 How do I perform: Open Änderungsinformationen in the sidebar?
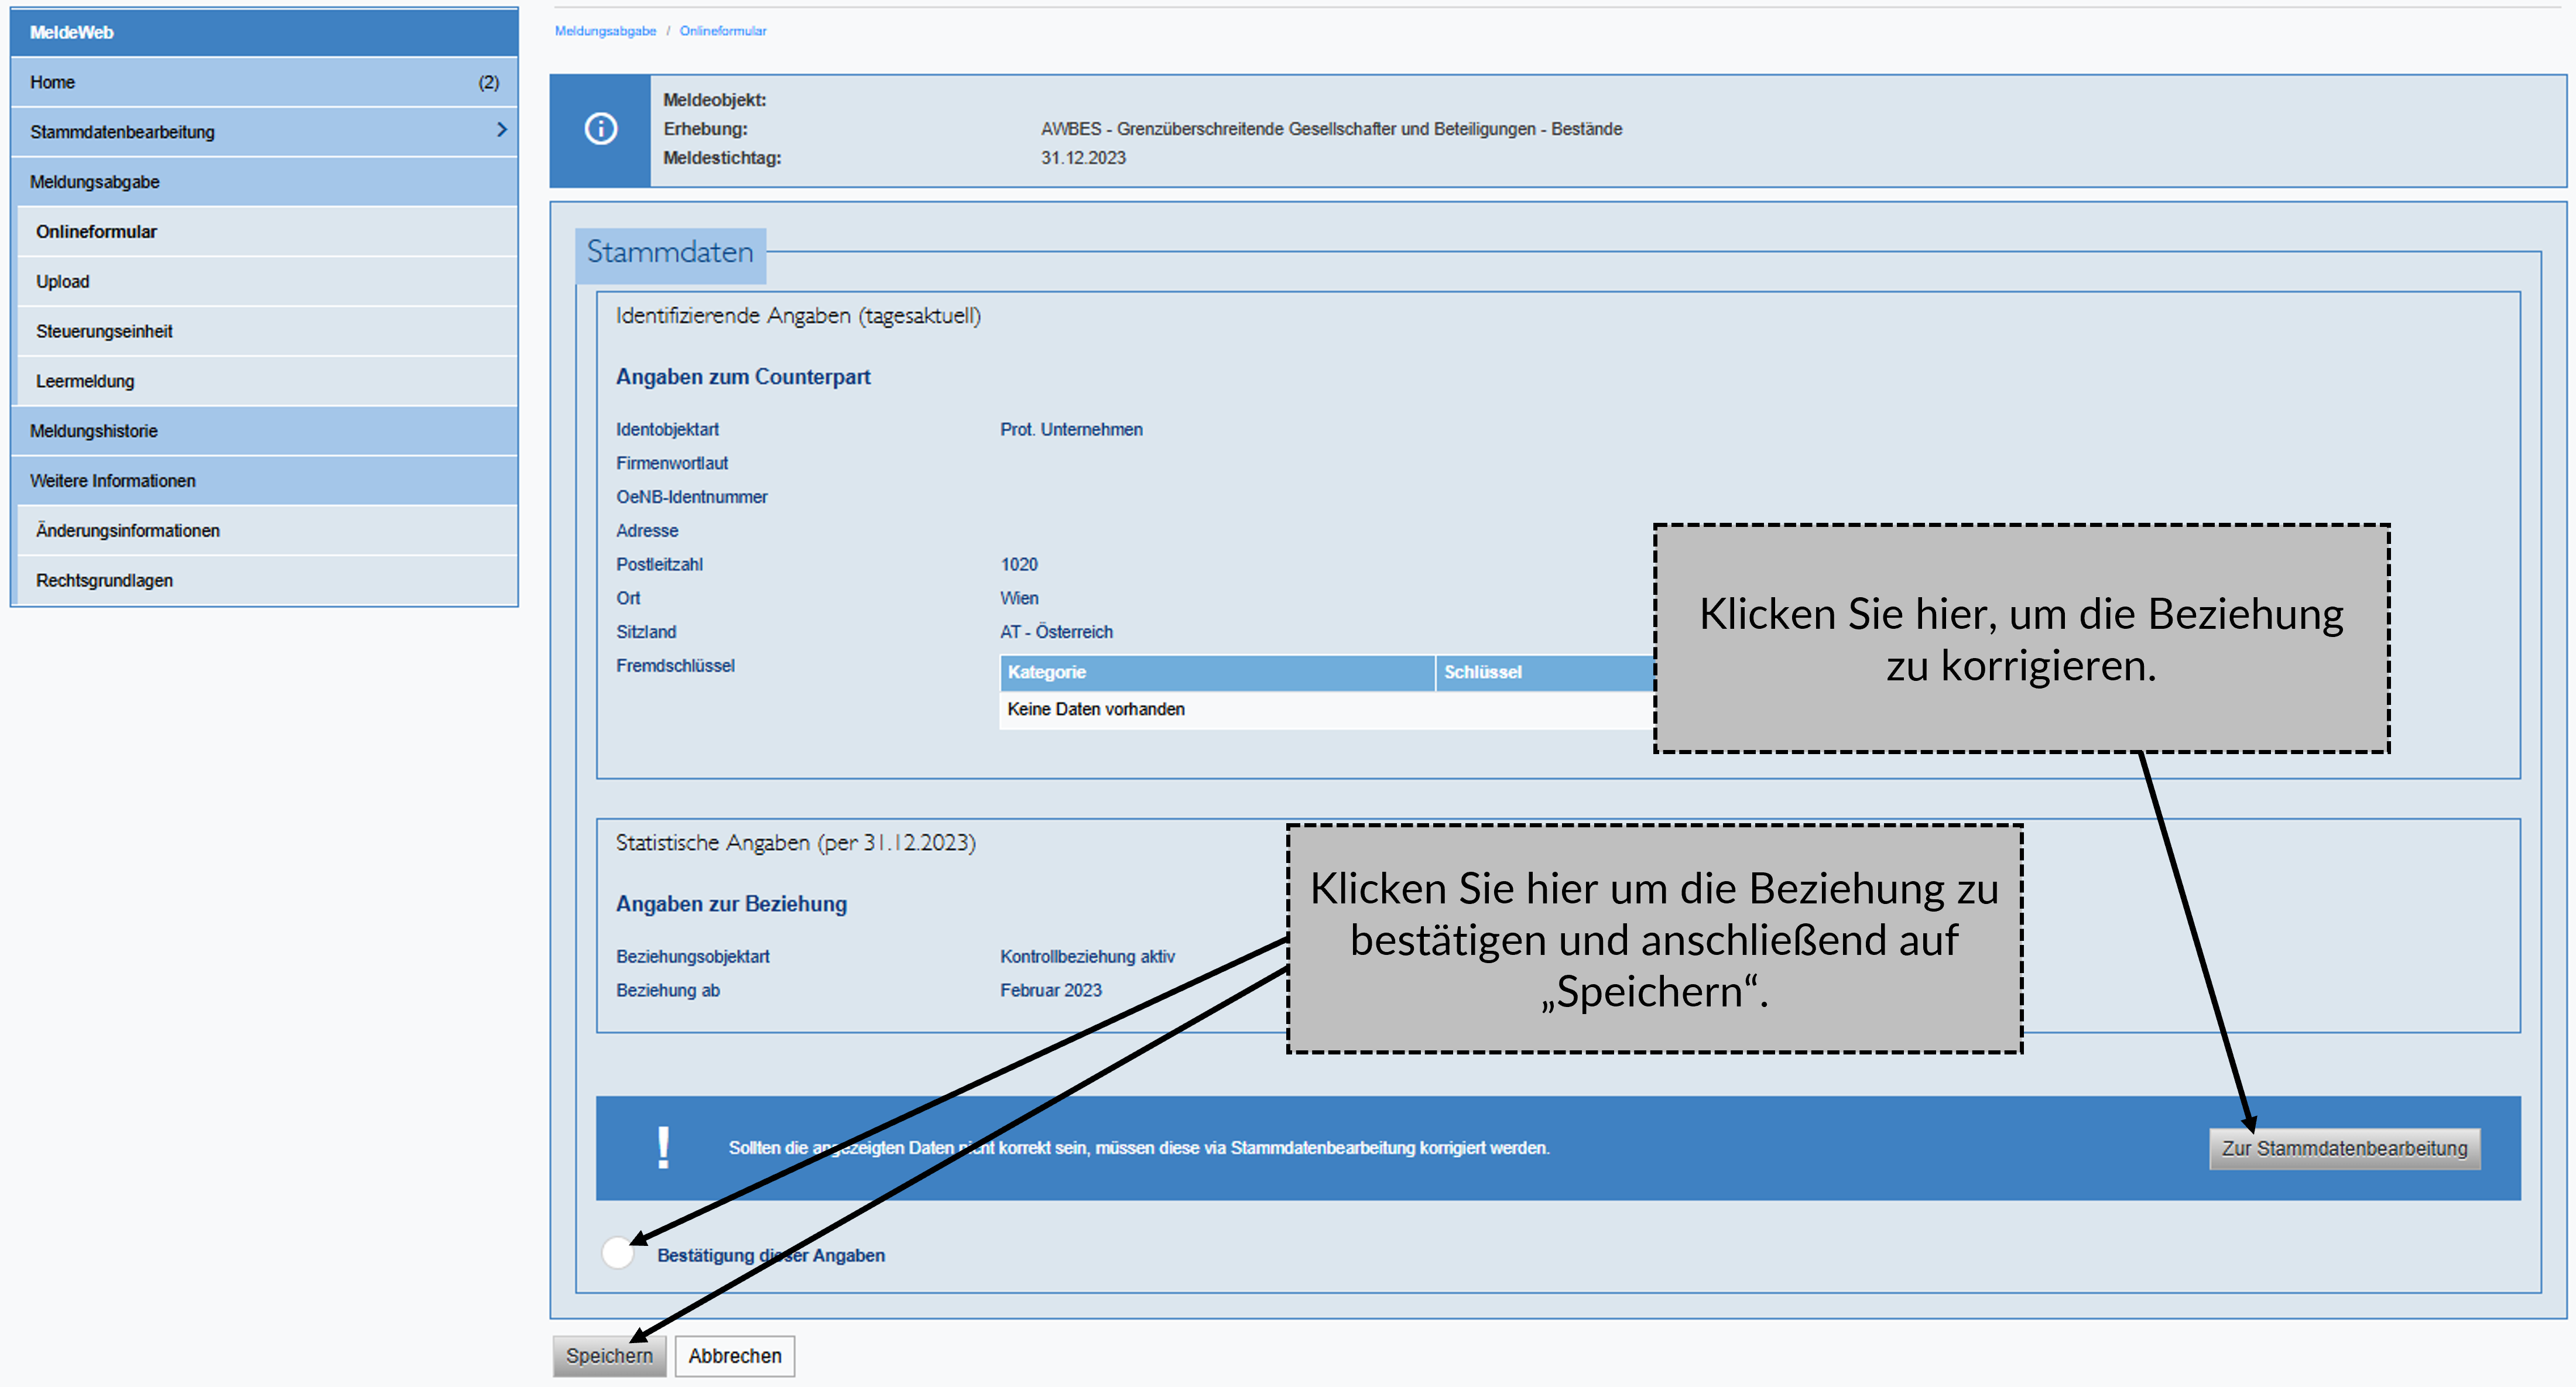128,531
